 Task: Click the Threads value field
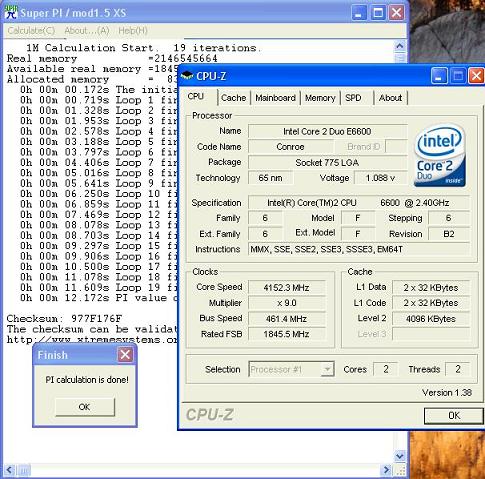[x=458, y=369]
